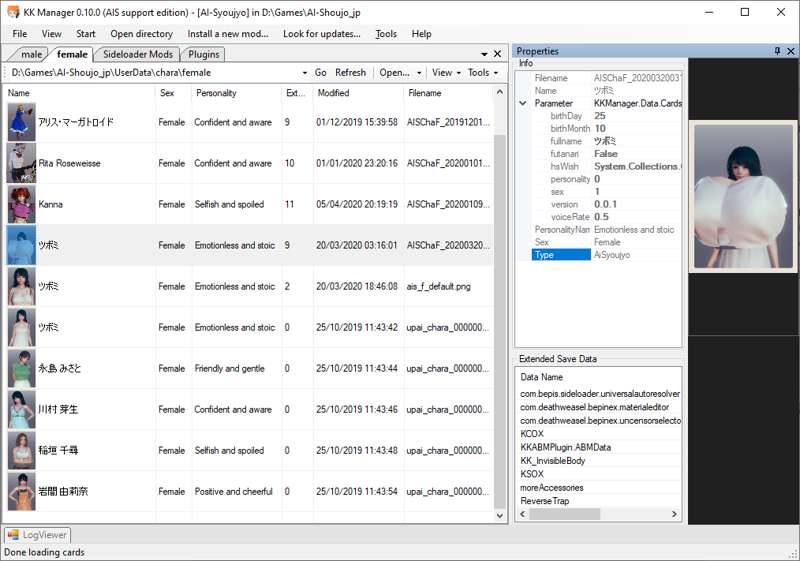Select com.deathweasel.bepinex.materialeditor entry
The height and width of the screenshot is (561, 800).
pos(594,407)
